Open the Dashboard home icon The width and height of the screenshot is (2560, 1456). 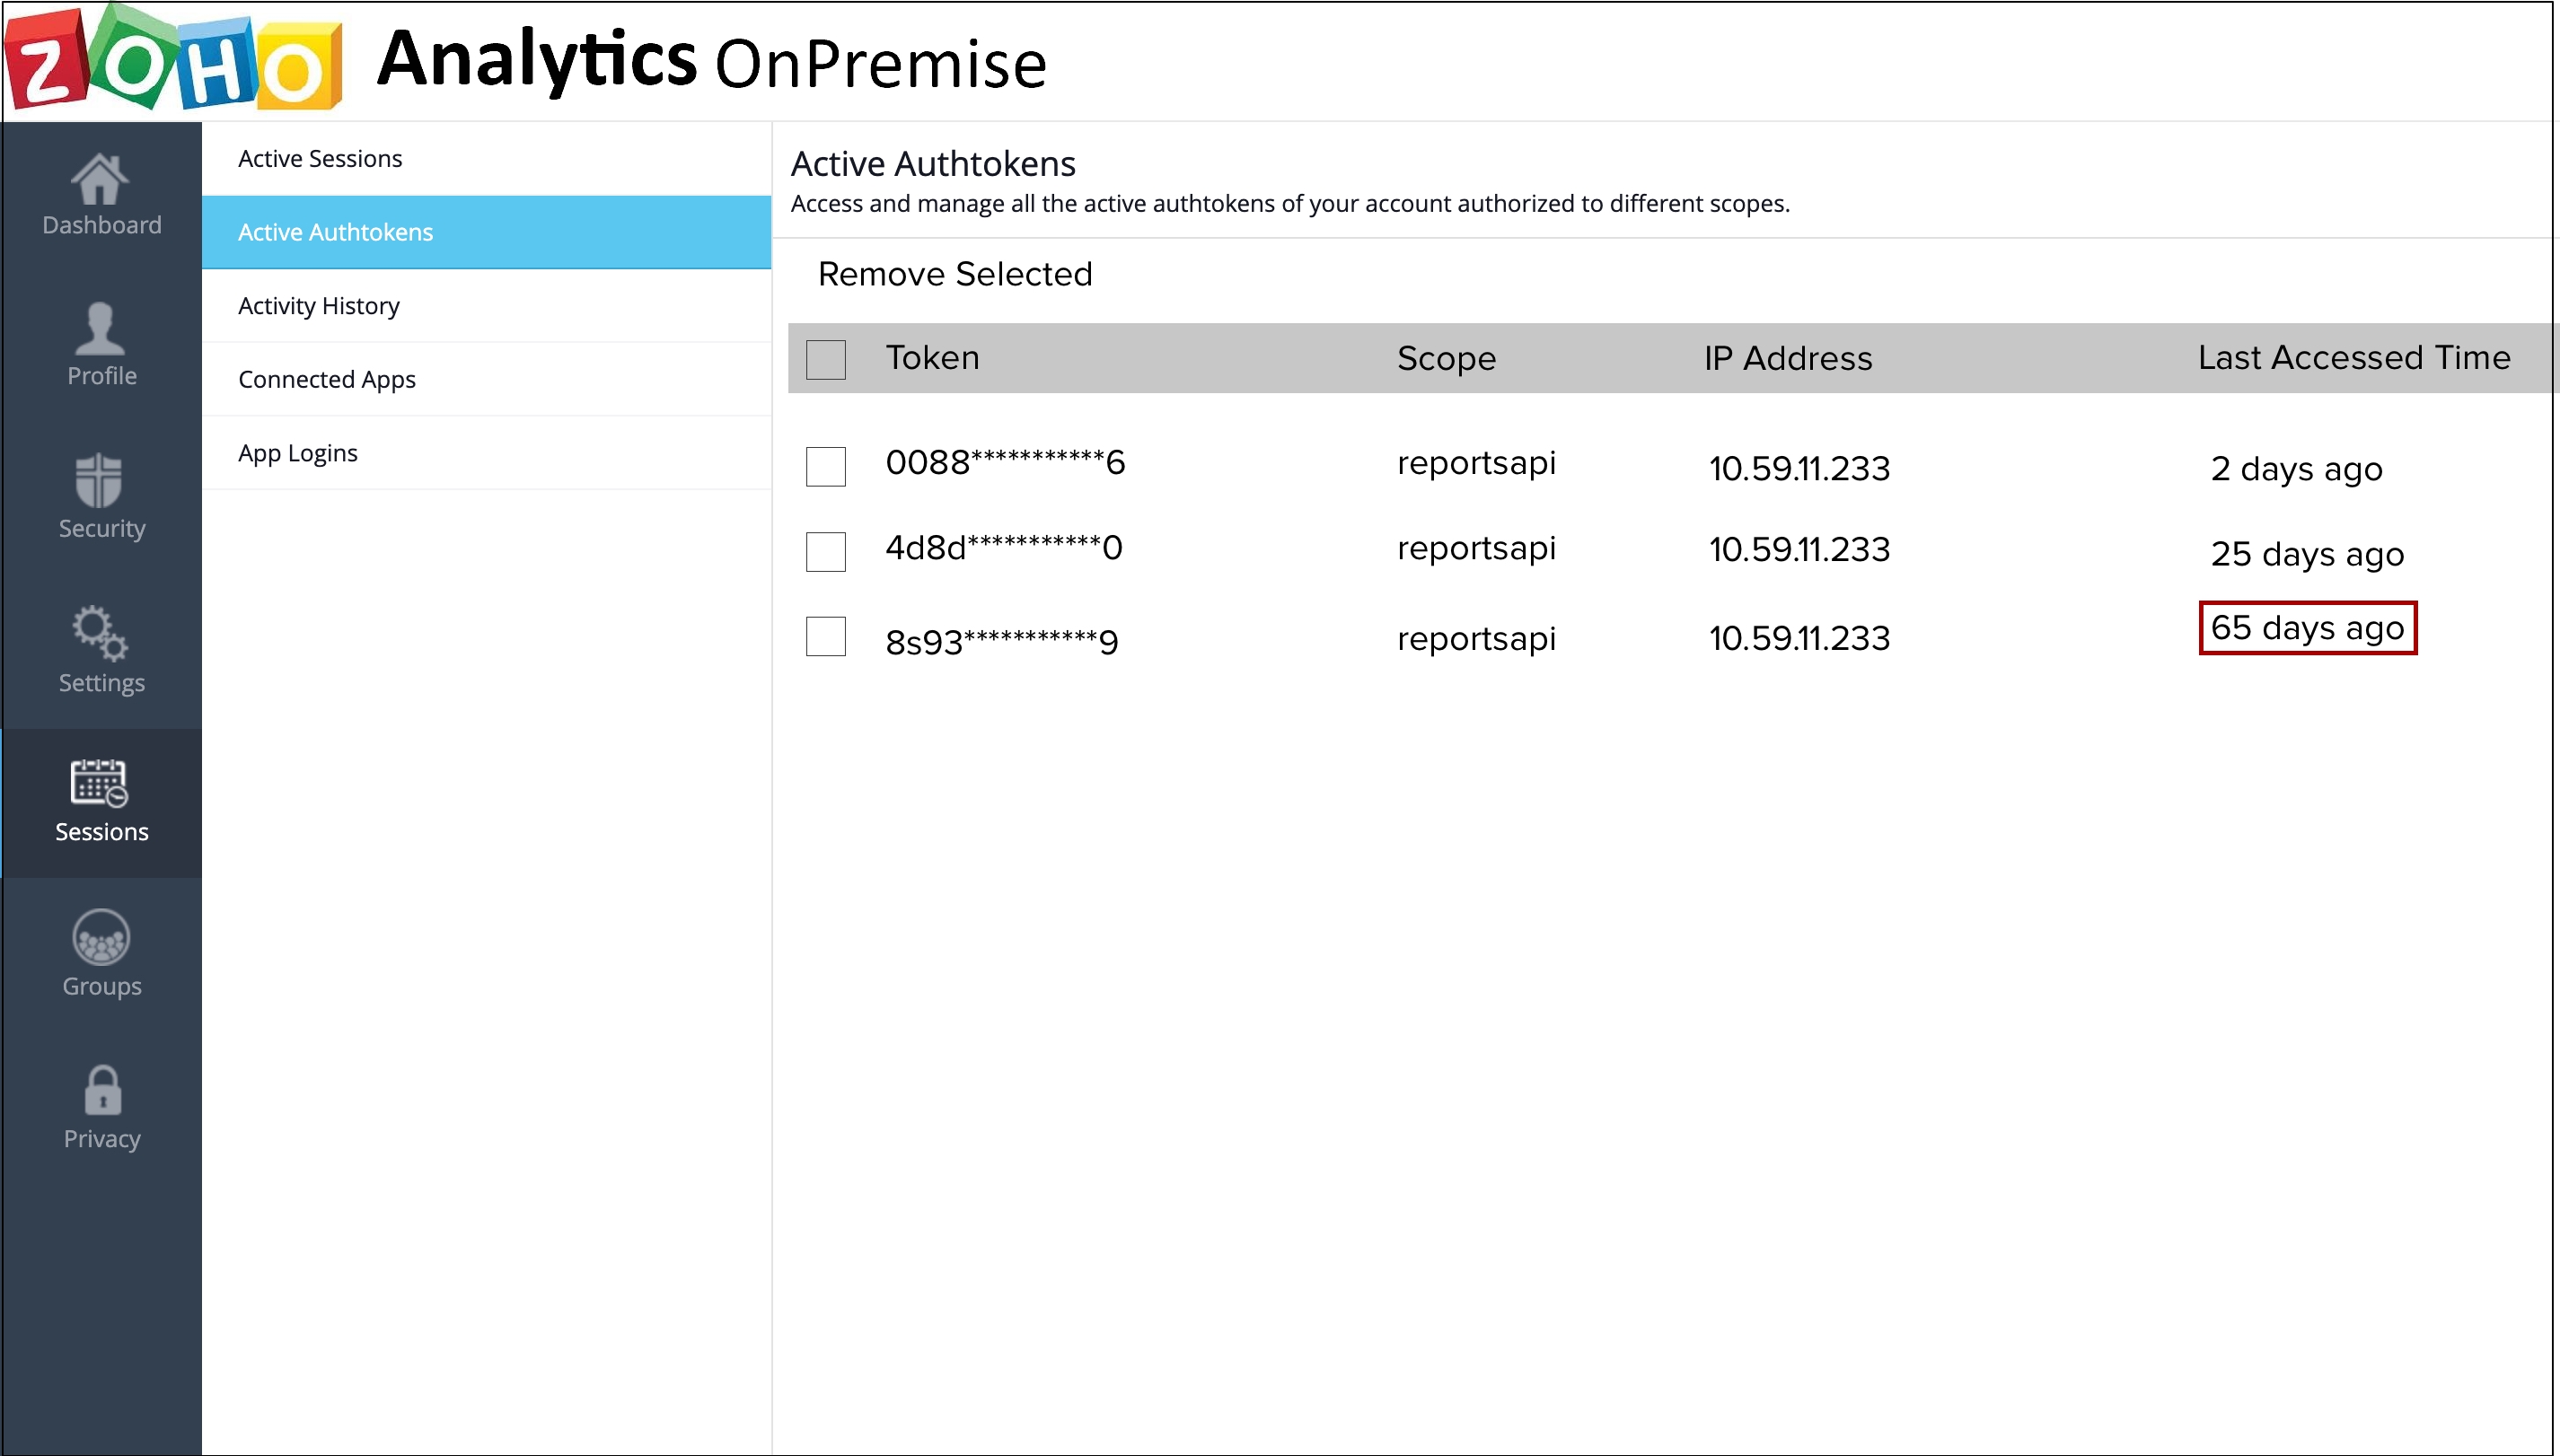click(x=100, y=180)
